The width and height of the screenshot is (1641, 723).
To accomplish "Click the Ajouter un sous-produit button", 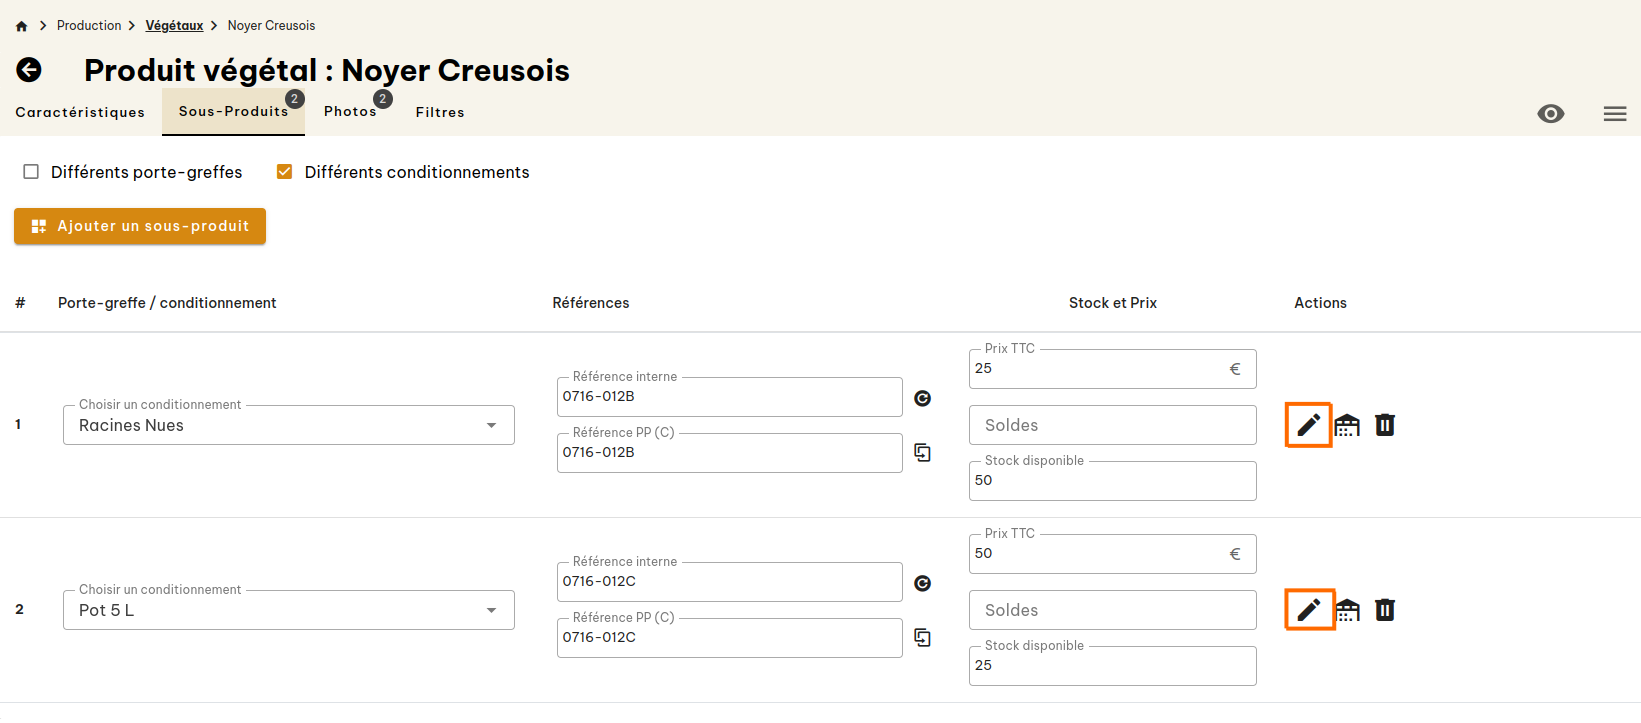I will point(139,226).
